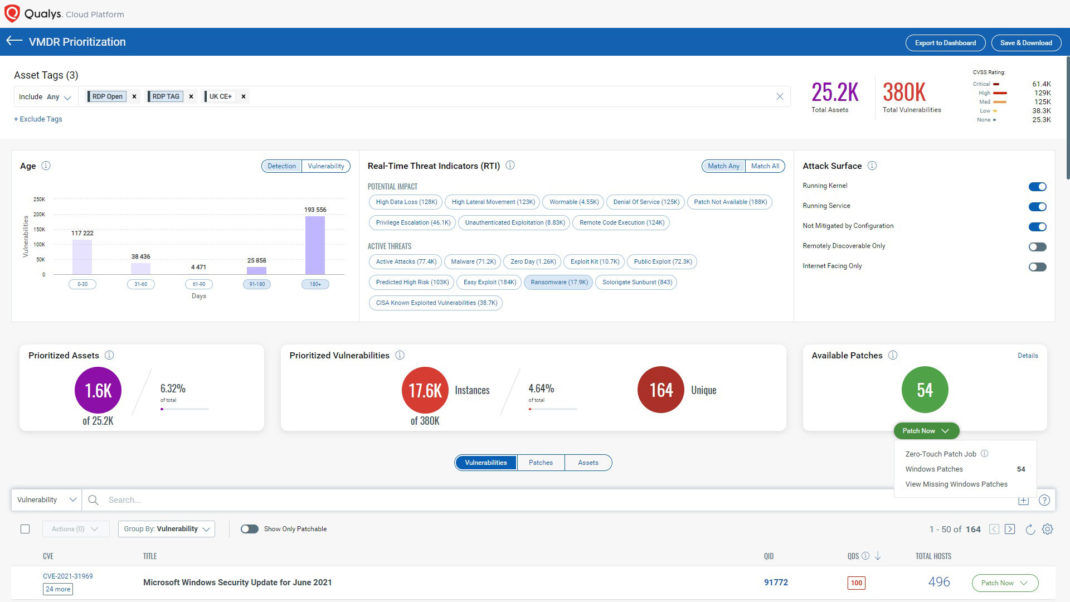
Task: Remove the RDP TAG tag
Action: coord(191,96)
